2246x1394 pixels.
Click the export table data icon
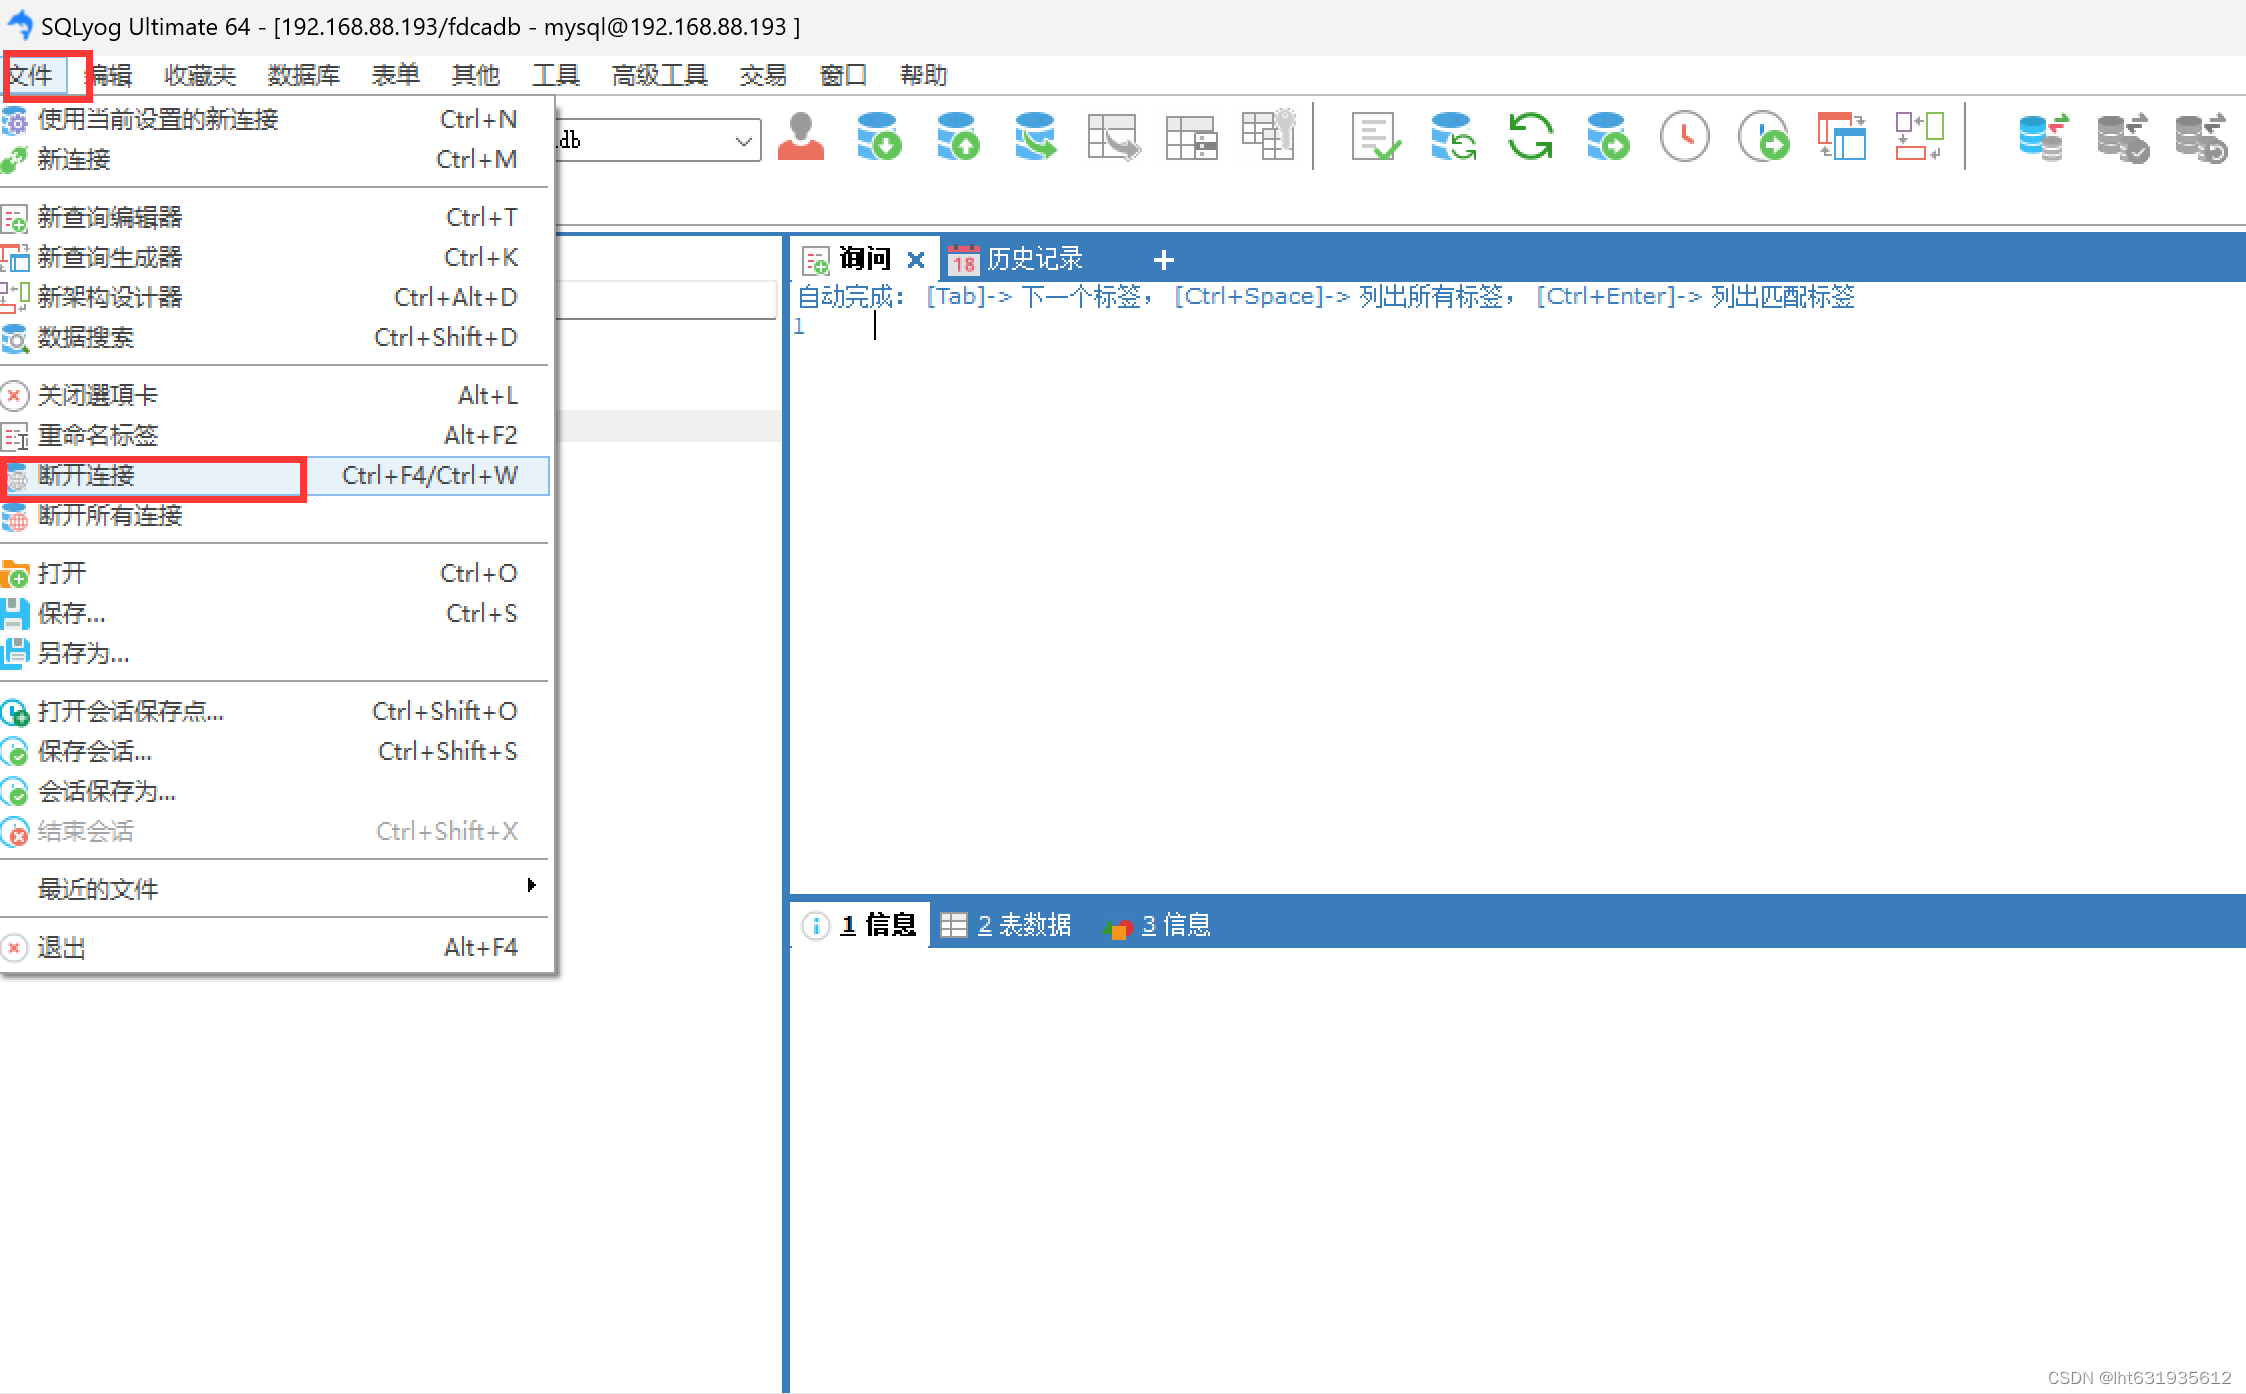click(x=1112, y=137)
